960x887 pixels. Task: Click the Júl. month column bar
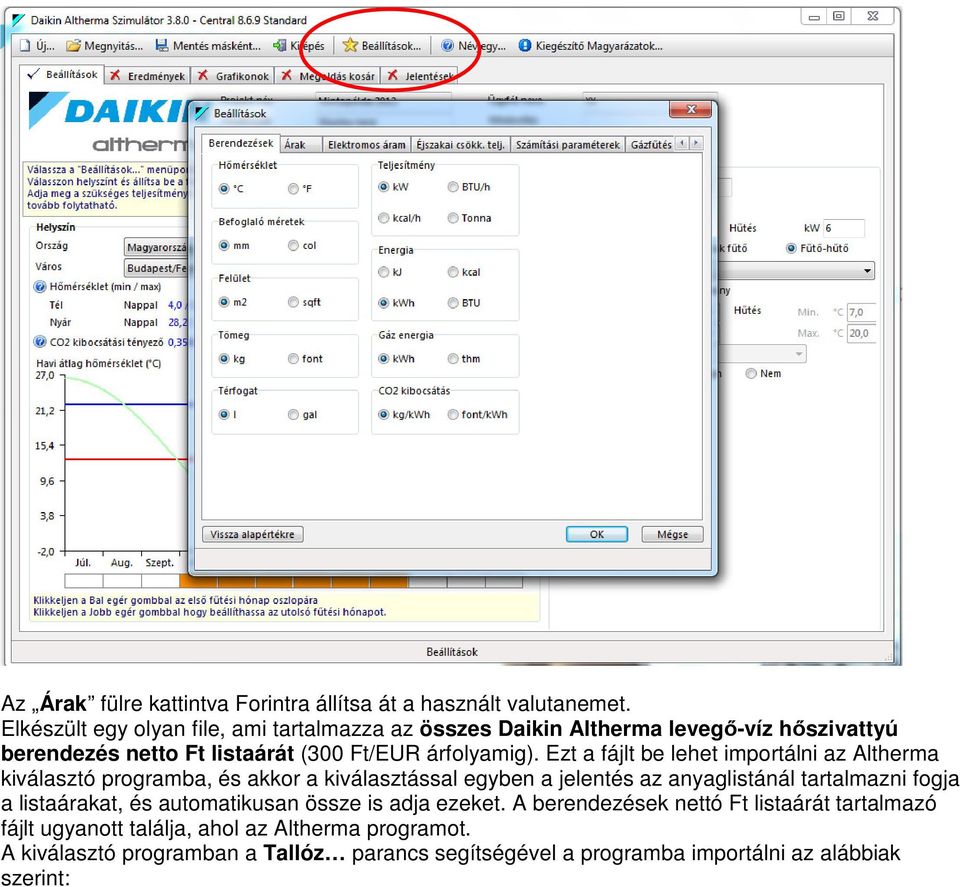[x=84, y=581]
